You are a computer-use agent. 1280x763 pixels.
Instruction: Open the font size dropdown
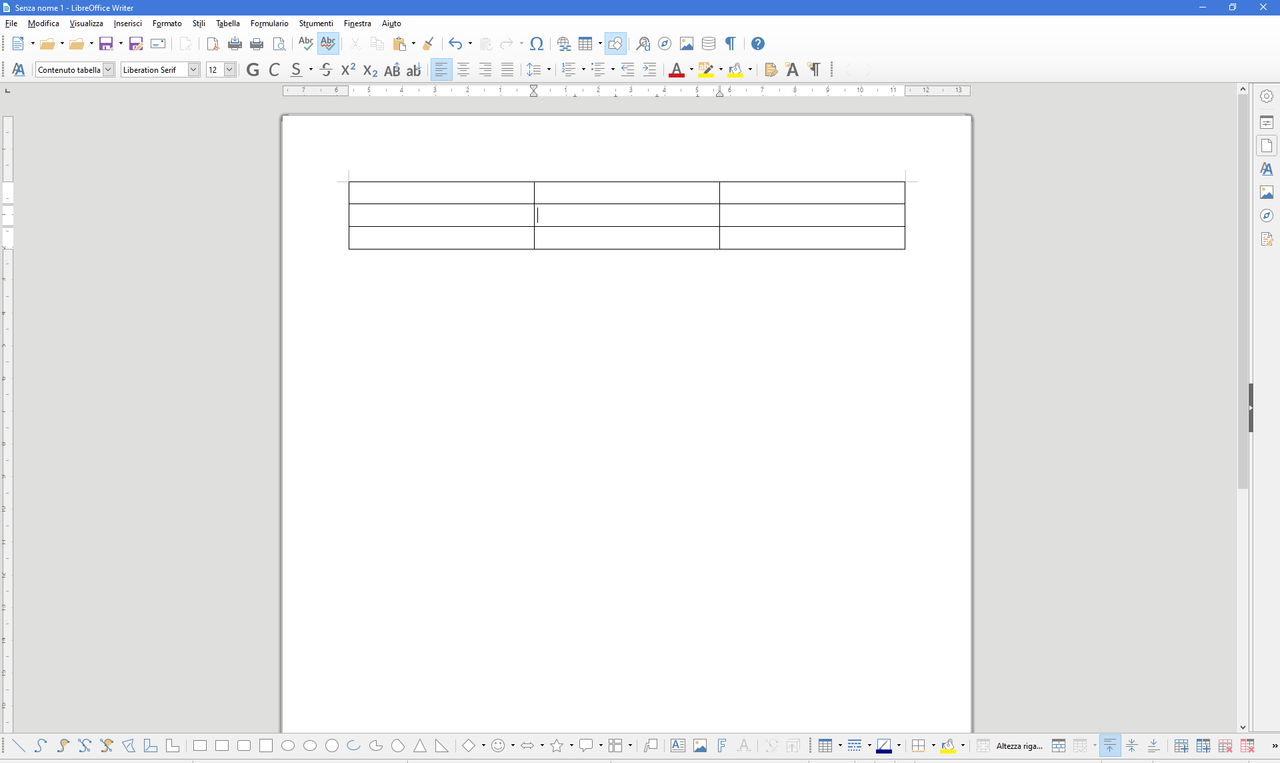230,70
